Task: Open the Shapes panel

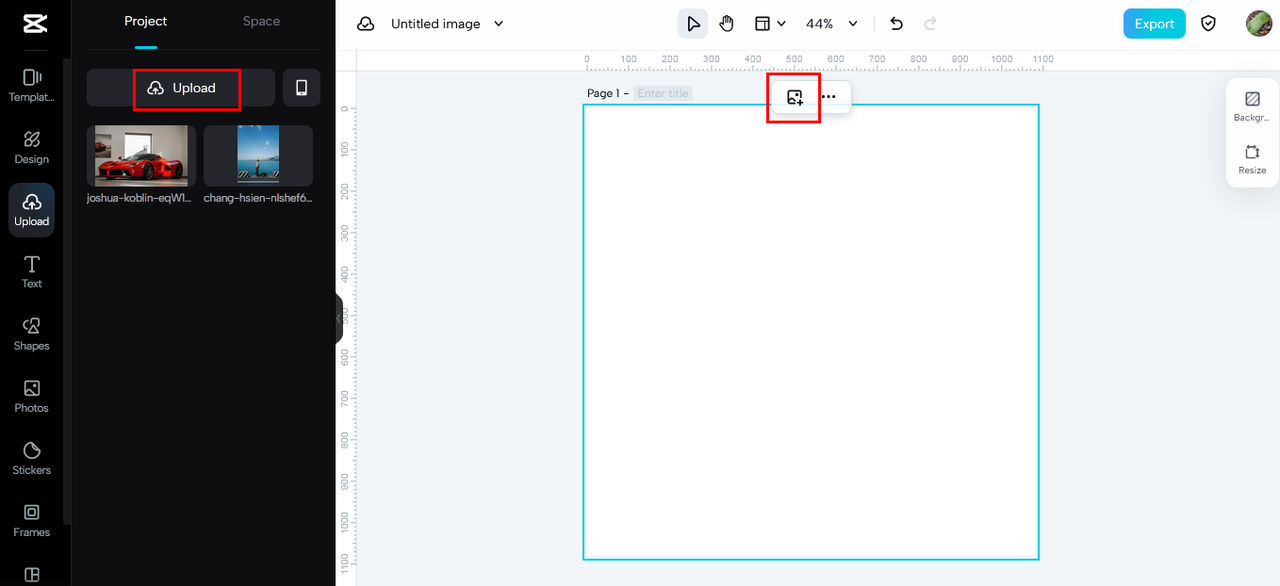Action: (31, 334)
